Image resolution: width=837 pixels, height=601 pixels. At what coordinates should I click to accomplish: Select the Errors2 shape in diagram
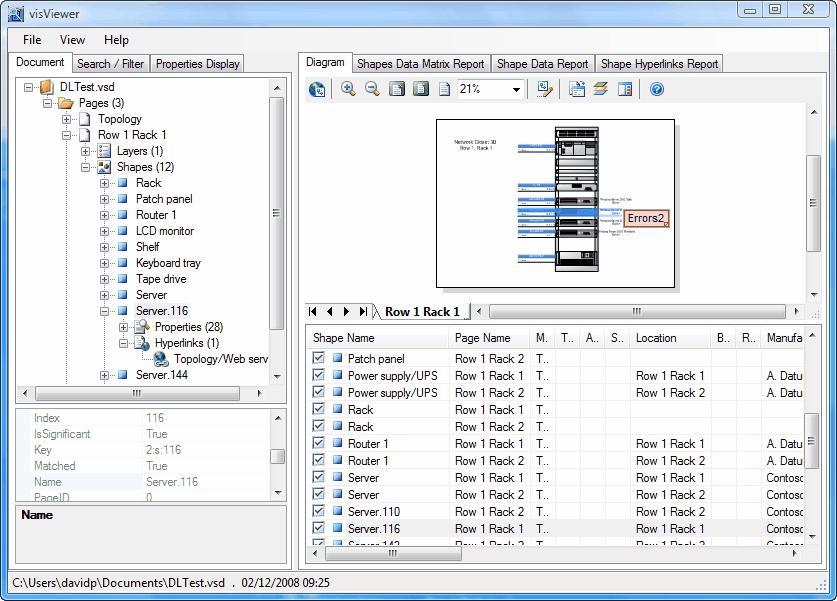[646, 218]
